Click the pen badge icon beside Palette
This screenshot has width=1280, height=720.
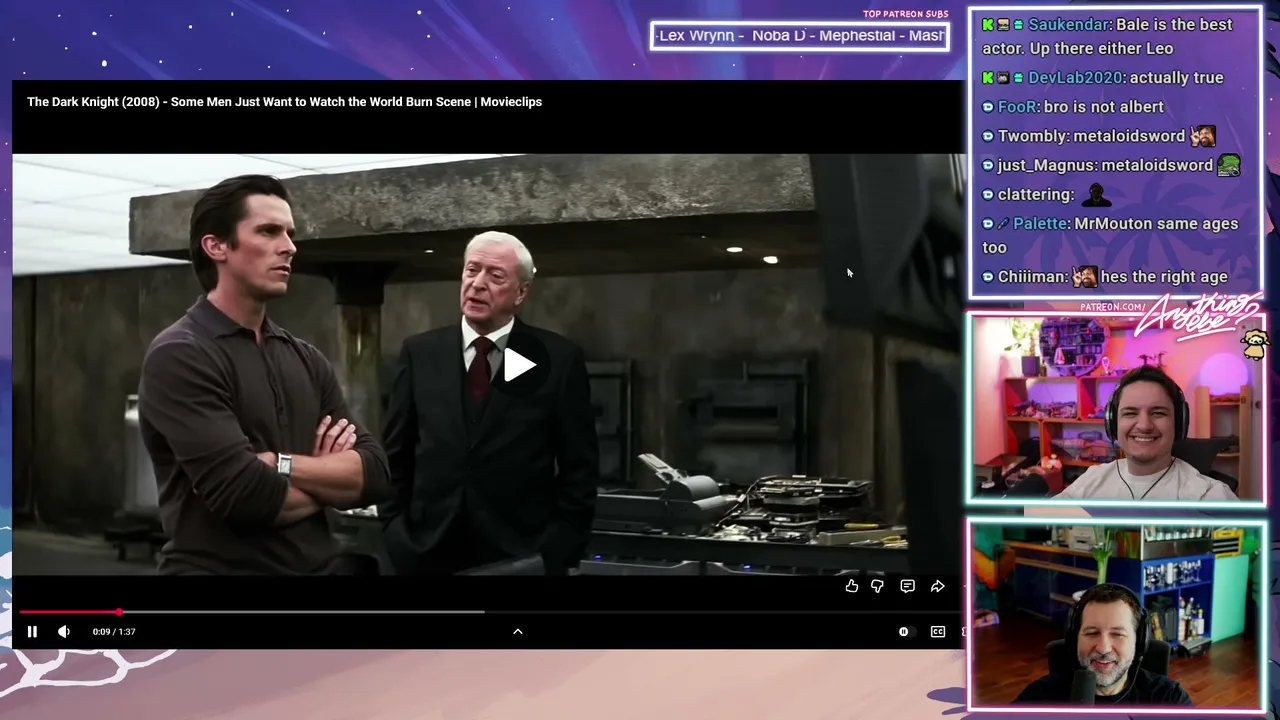tap(1003, 224)
